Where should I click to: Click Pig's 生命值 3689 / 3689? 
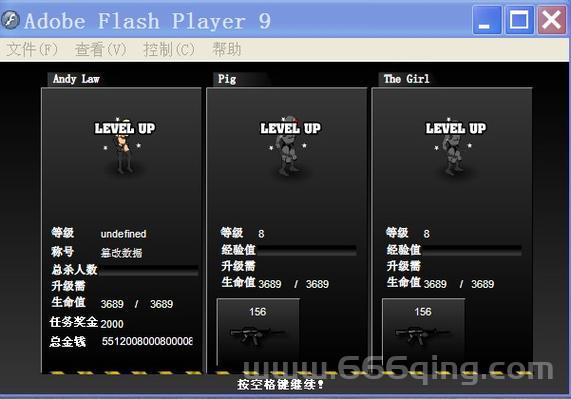point(294,284)
